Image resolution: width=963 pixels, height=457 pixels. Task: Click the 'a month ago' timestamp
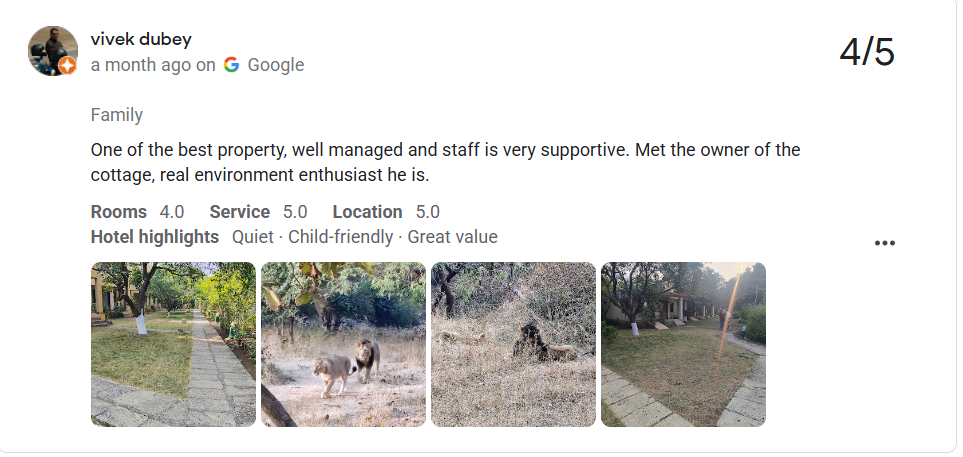tap(141, 65)
